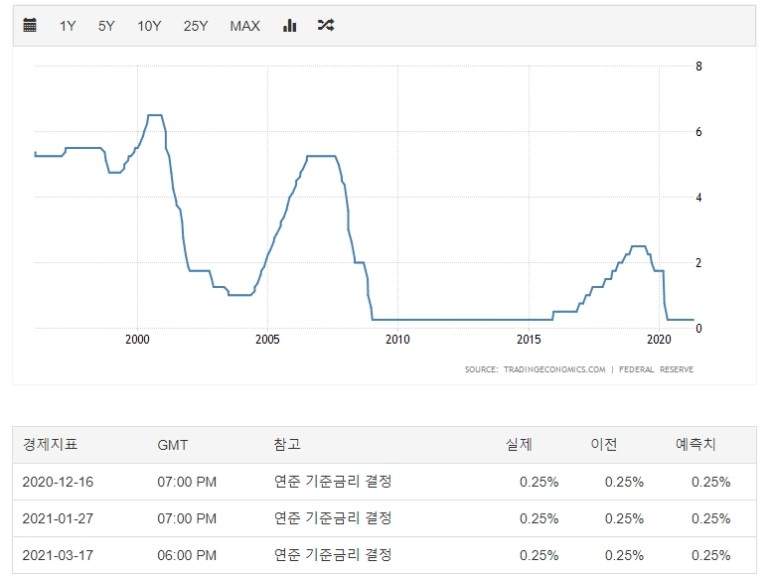The height and width of the screenshot is (574, 773).
Task: Click the 이전 column header
Action: pyautogui.click(x=603, y=444)
